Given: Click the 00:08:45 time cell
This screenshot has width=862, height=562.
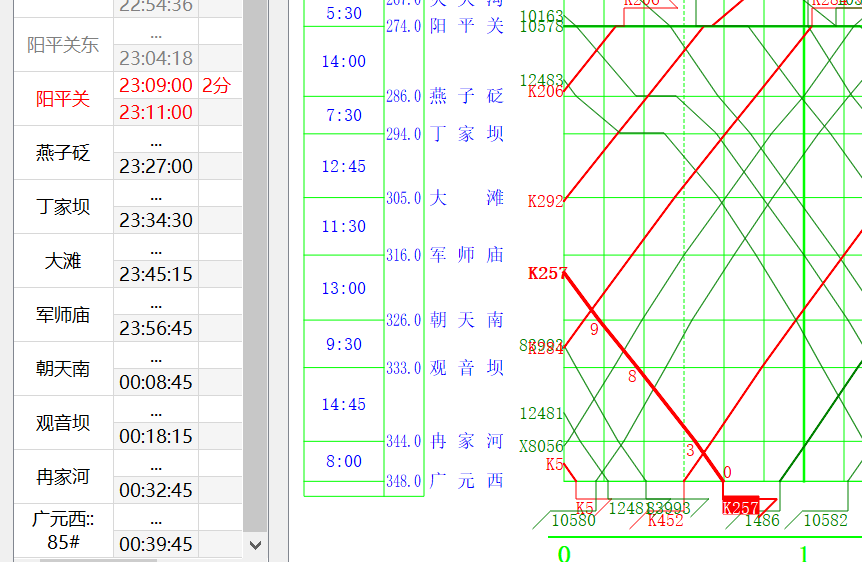Looking at the screenshot, I should (x=156, y=382).
